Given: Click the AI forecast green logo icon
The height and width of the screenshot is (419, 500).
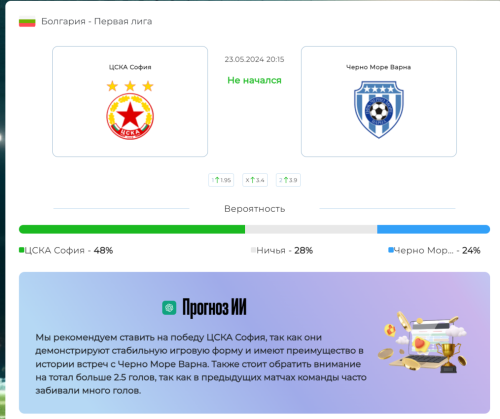Looking at the screenshot, I should (169, 307).
